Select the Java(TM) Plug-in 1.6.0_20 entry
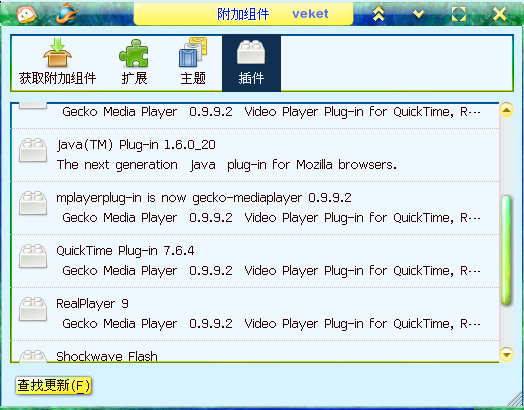Image resolution: width=524 pixels, height=410 pixels. point(255,155)
